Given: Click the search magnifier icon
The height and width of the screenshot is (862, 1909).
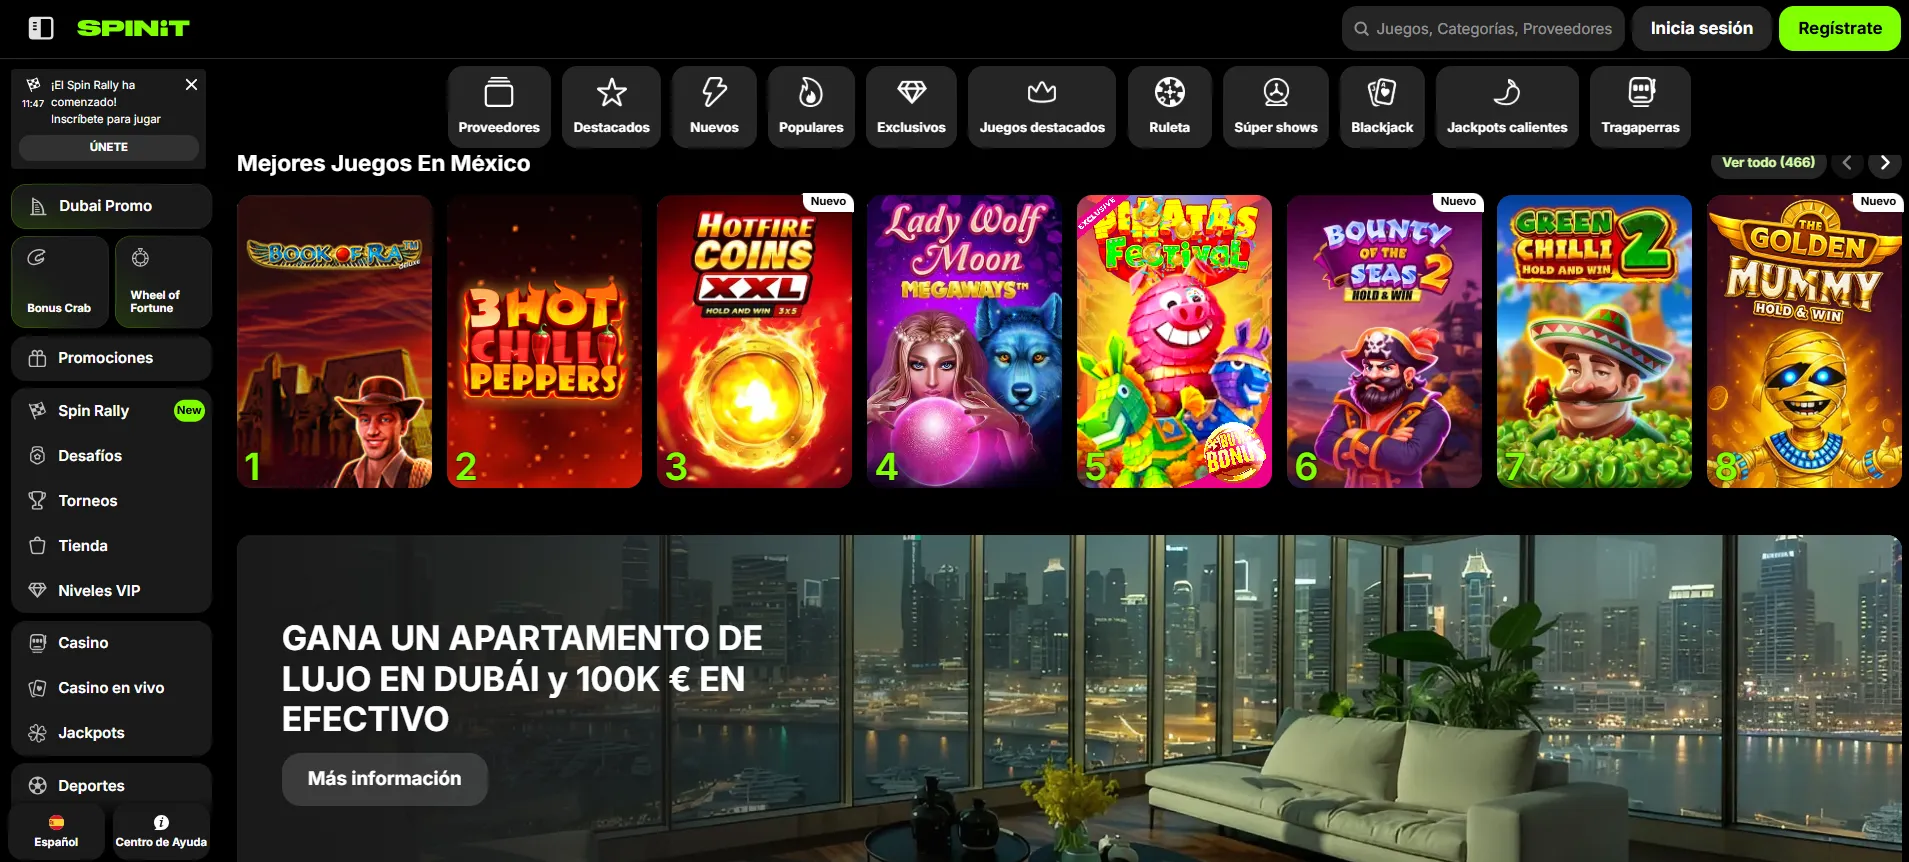Looking at the screenshot, I should (x=1361, y=29).
